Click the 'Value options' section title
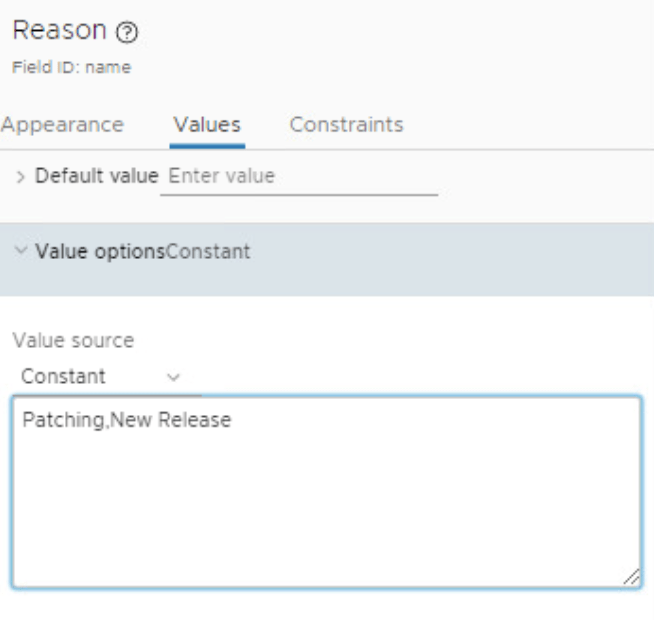The width and height of the screenshot is (654, 620). click(x=99, y=252)
